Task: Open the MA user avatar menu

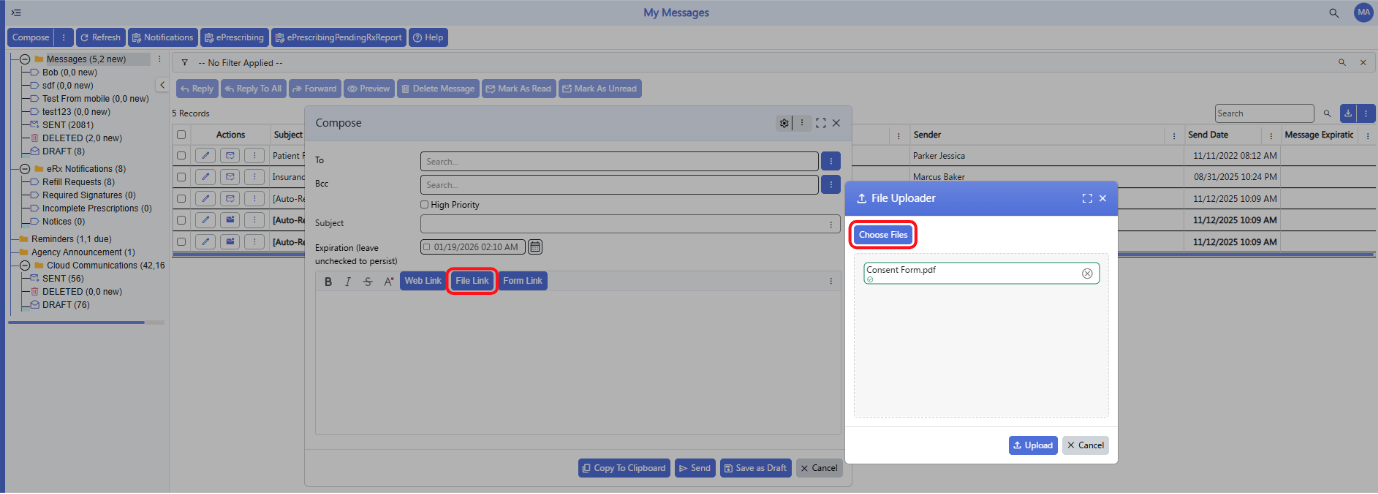Action: tap(1363, 12)
